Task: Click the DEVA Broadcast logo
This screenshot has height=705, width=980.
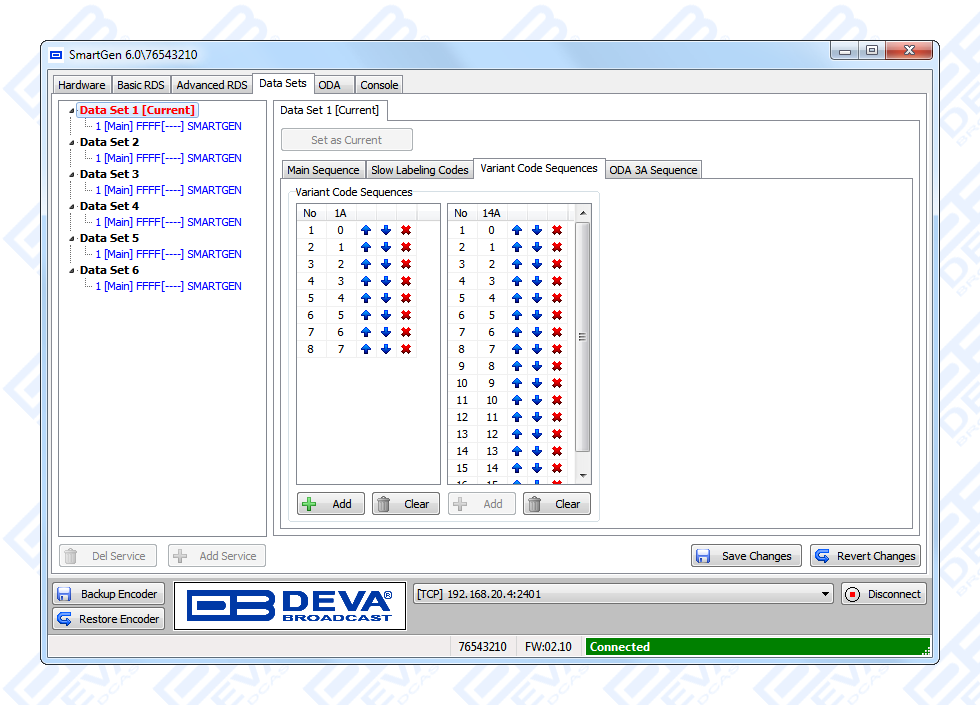Action: [x=290, y=606]
